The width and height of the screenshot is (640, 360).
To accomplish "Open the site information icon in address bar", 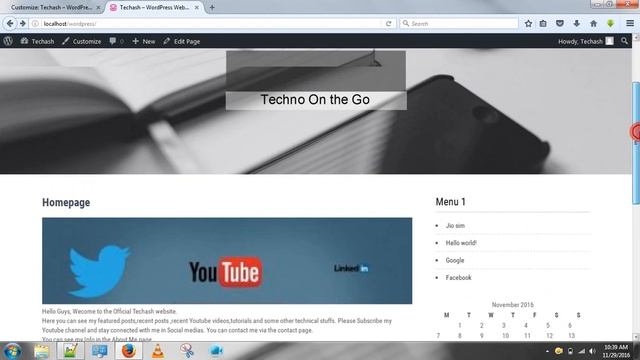I will tap(36, 24).
